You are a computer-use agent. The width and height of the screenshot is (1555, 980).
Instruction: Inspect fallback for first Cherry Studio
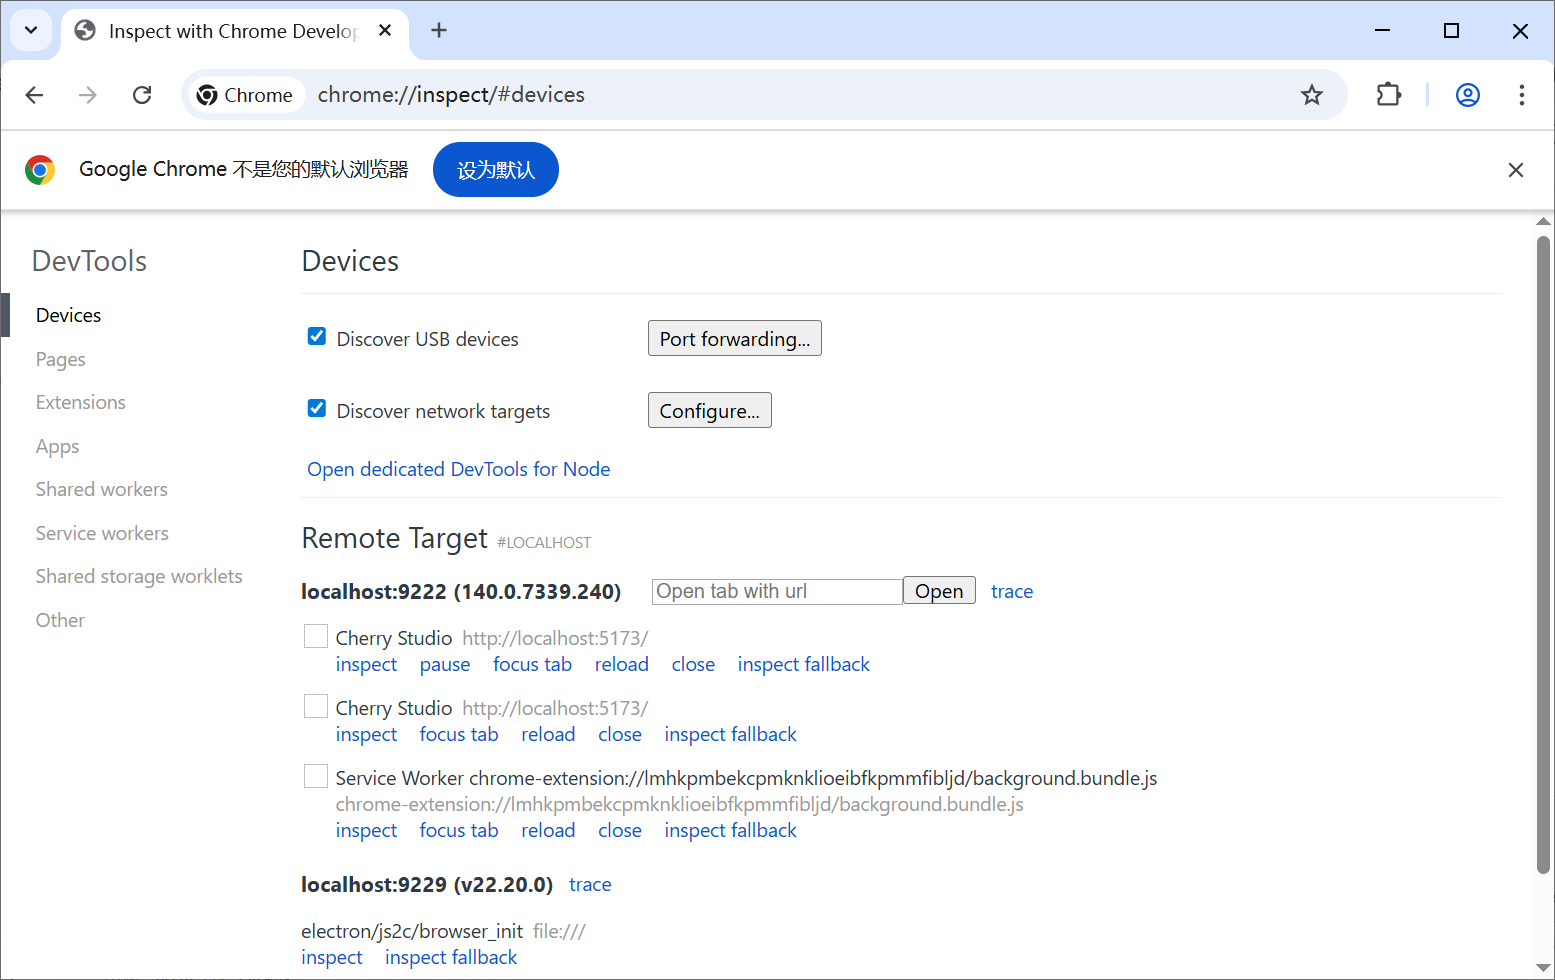(804, 664)
